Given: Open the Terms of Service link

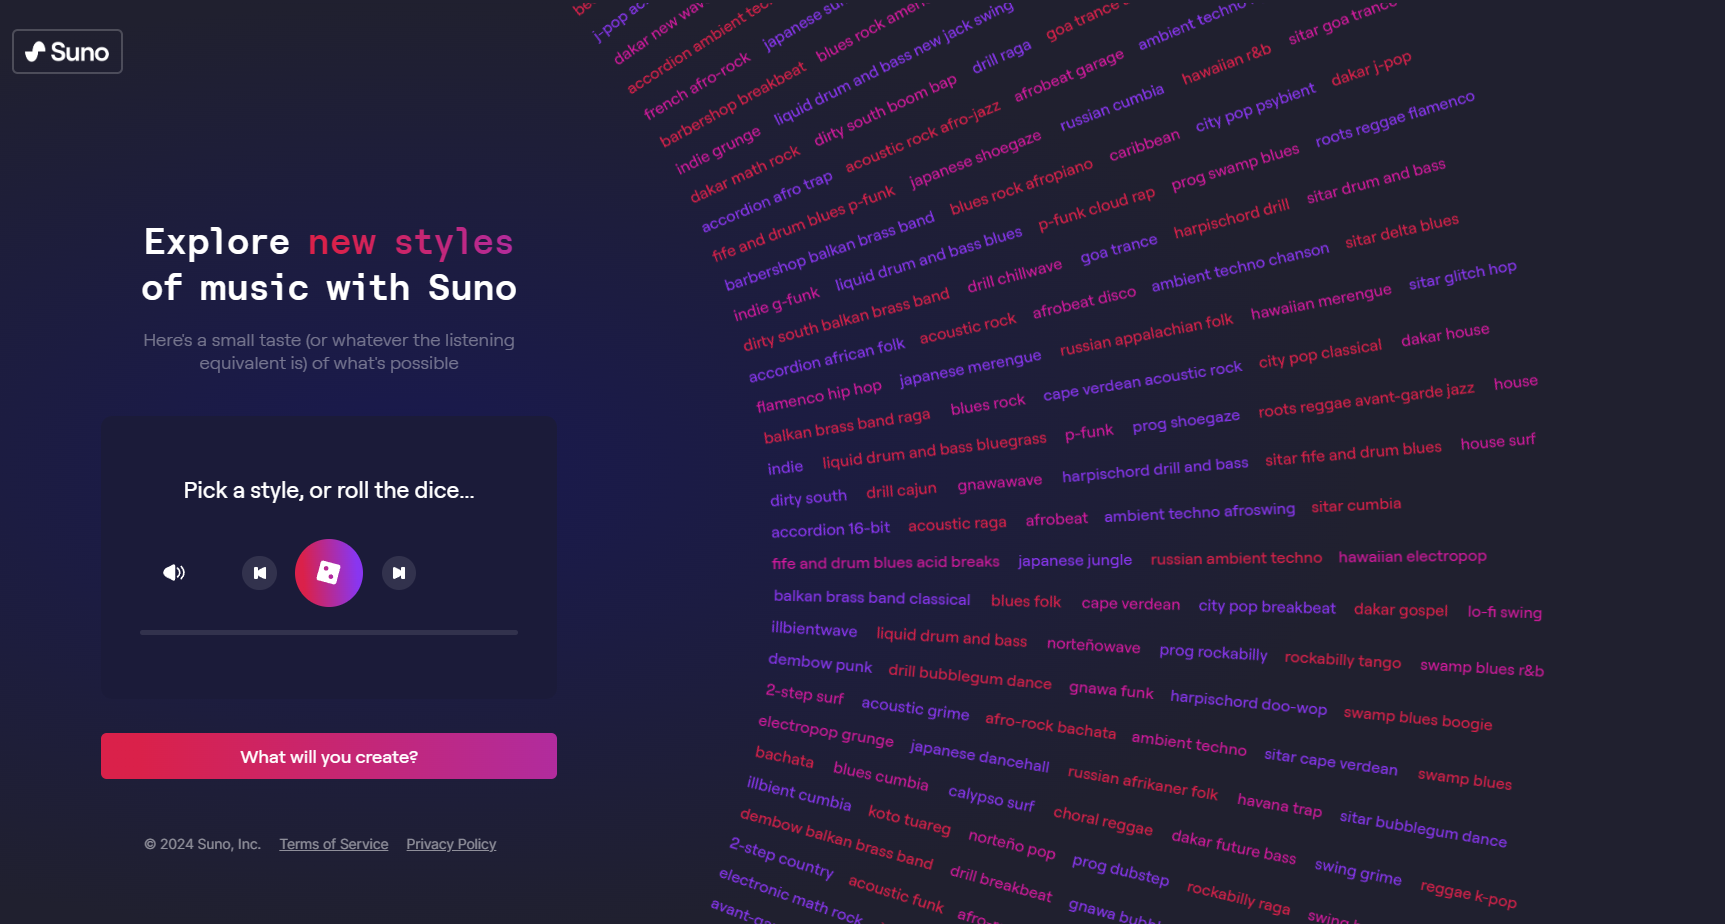Looking at the screenshot, I should tap(334, 844).
